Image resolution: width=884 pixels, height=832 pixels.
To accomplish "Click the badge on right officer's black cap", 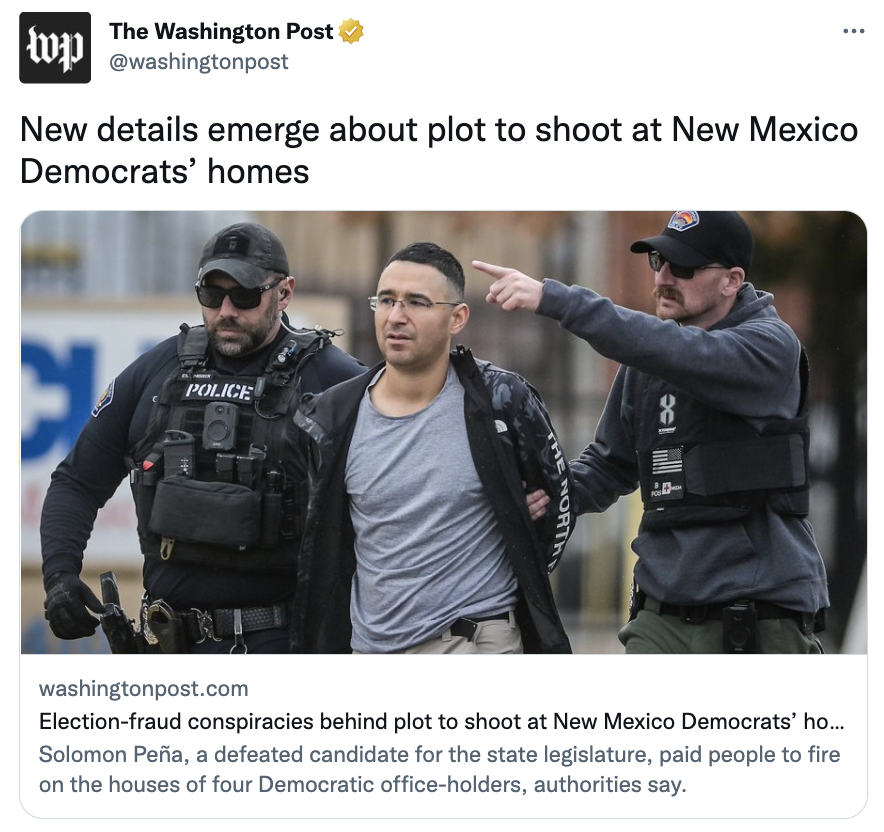I will (x=683, y=220).
